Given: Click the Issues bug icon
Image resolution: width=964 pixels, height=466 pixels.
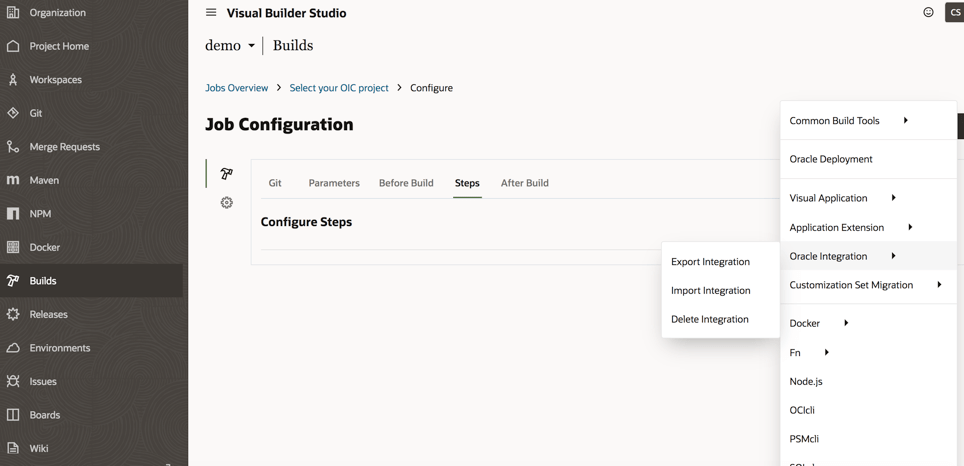Looking at the screenshot, I should [x=13, y=381].
